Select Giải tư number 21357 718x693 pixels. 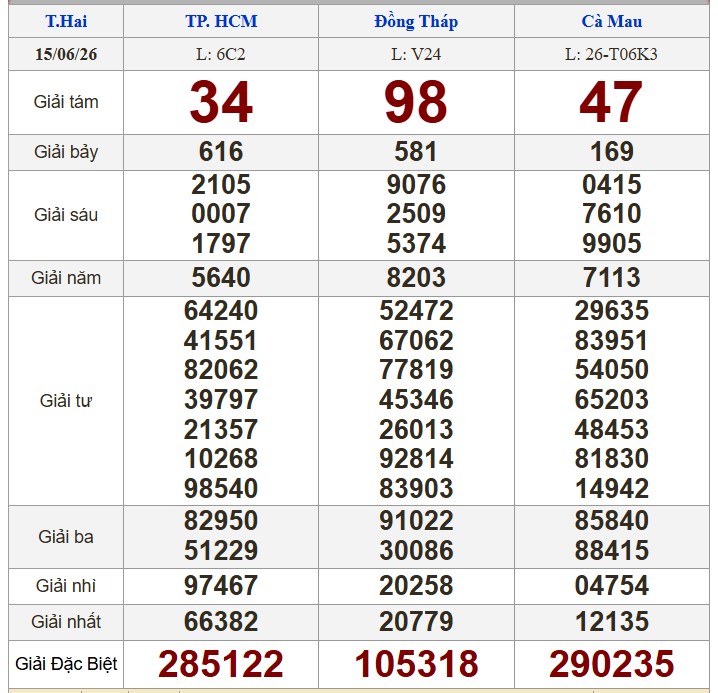click(x=221, y=430)
